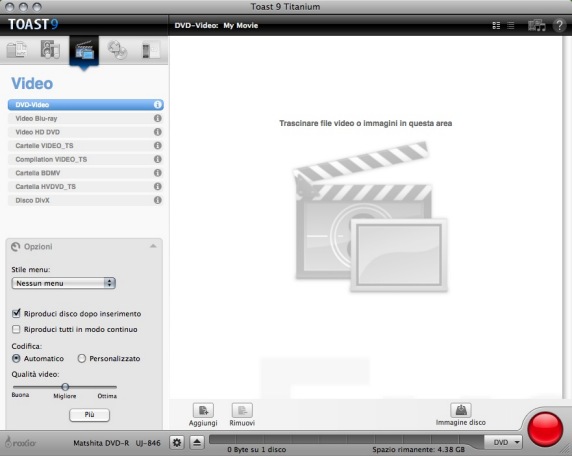Open the Convert project category icon
572x456 pixels.
[x=151, y=50]
